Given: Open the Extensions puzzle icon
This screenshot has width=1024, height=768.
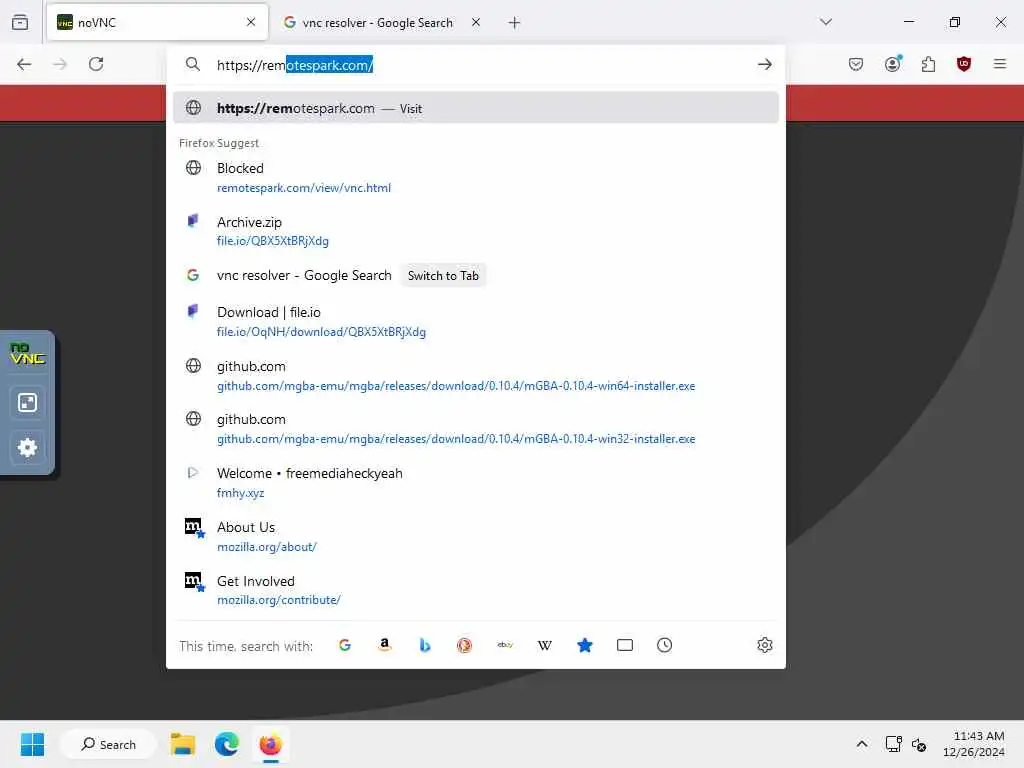Looking at the screenshot, I should tap(928, 64).
